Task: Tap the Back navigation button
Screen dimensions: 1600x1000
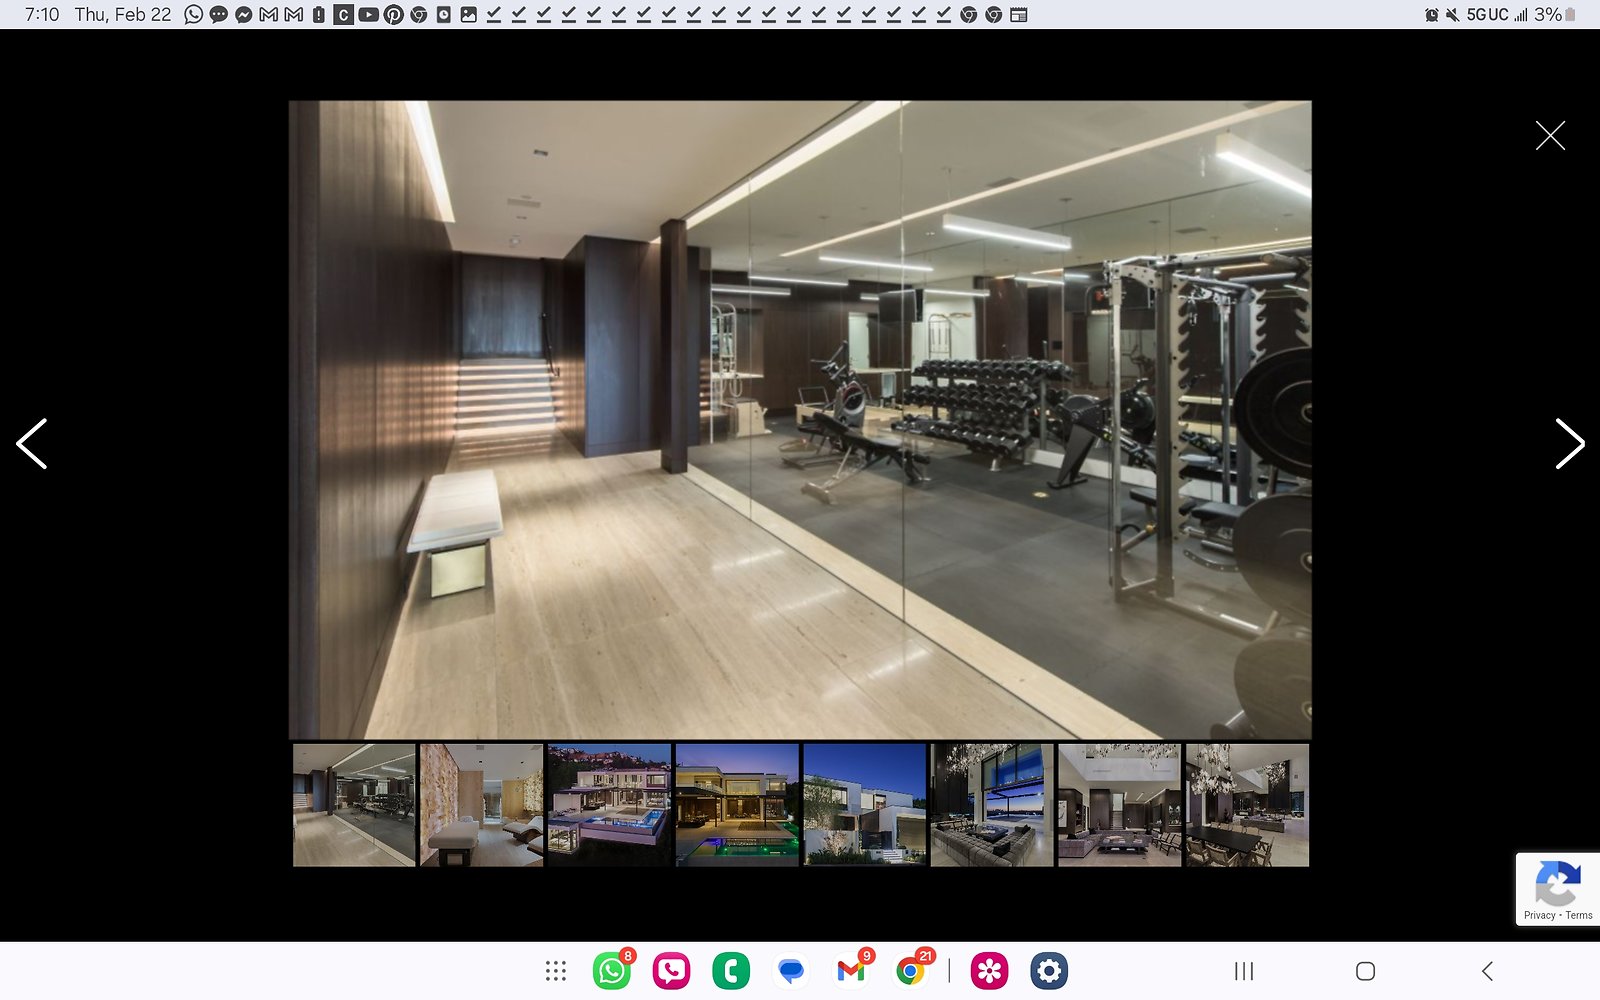Action: (1487, 971)
